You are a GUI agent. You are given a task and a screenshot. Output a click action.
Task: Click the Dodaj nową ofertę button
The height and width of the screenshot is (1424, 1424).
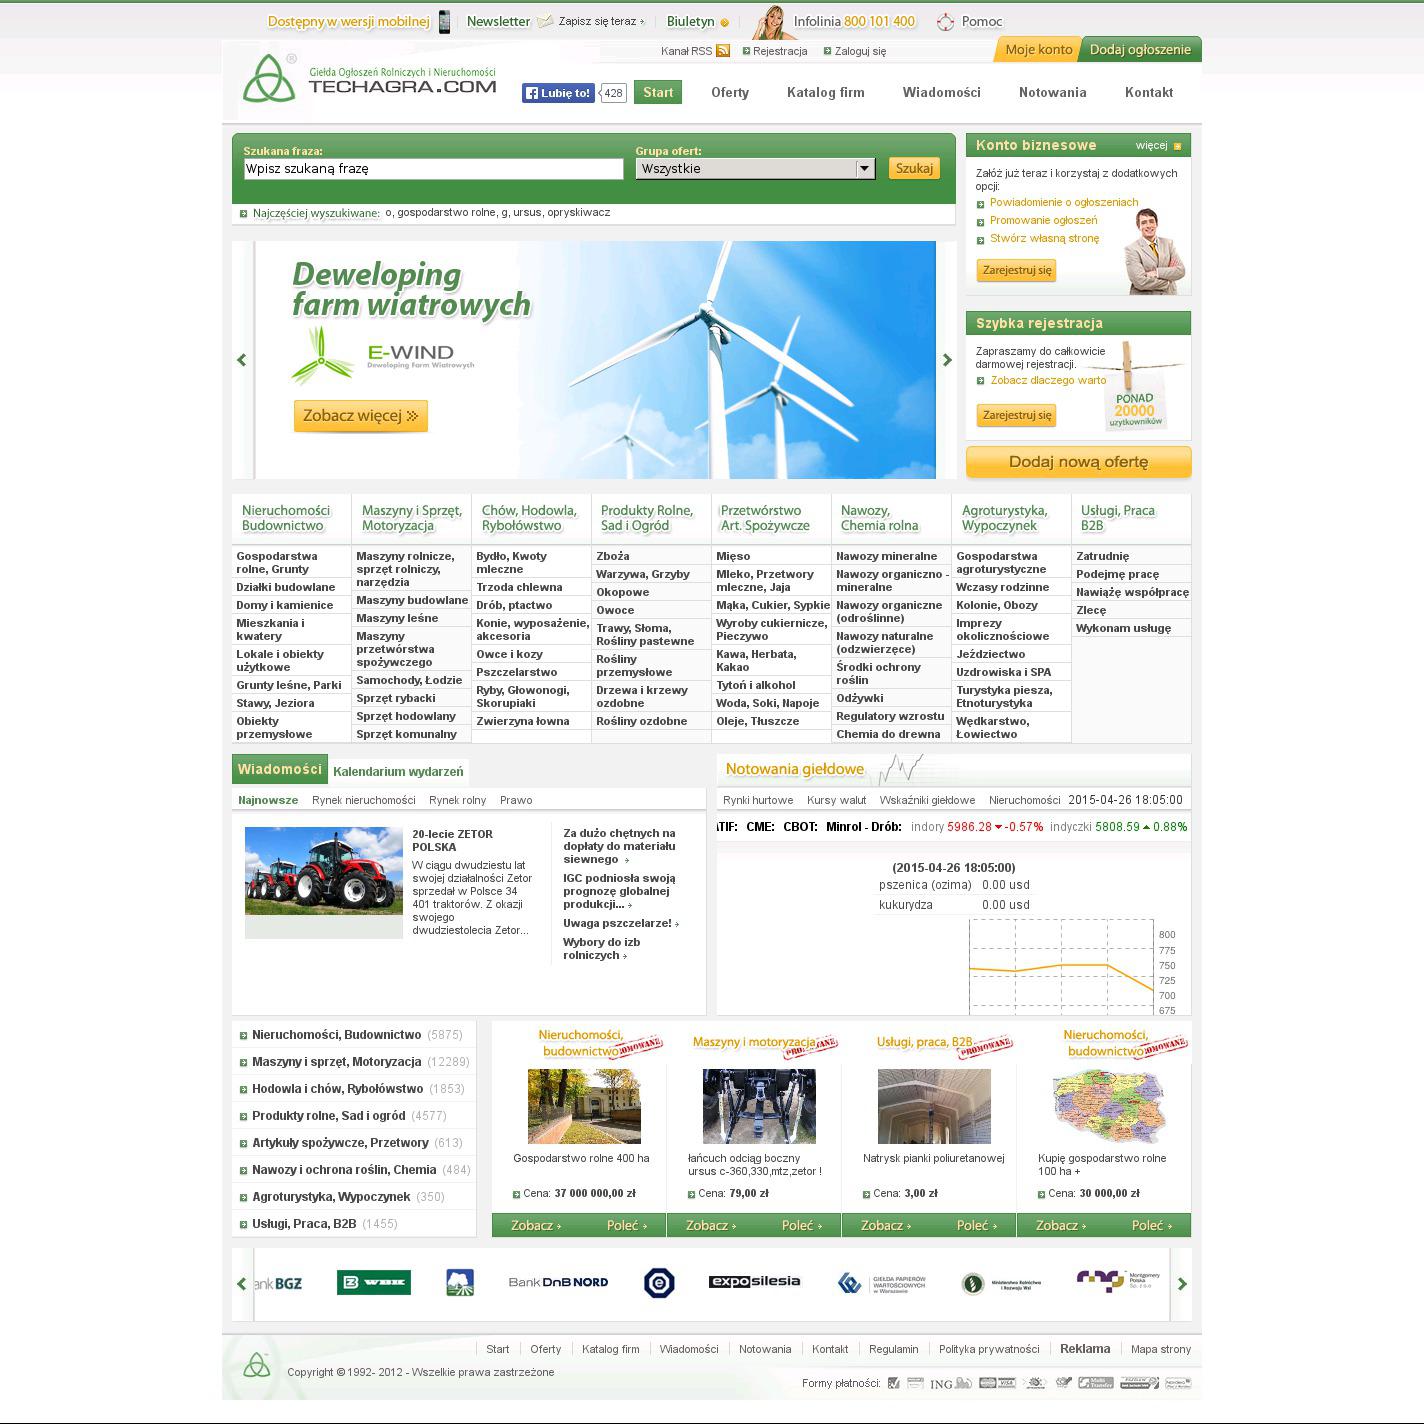1078,462
